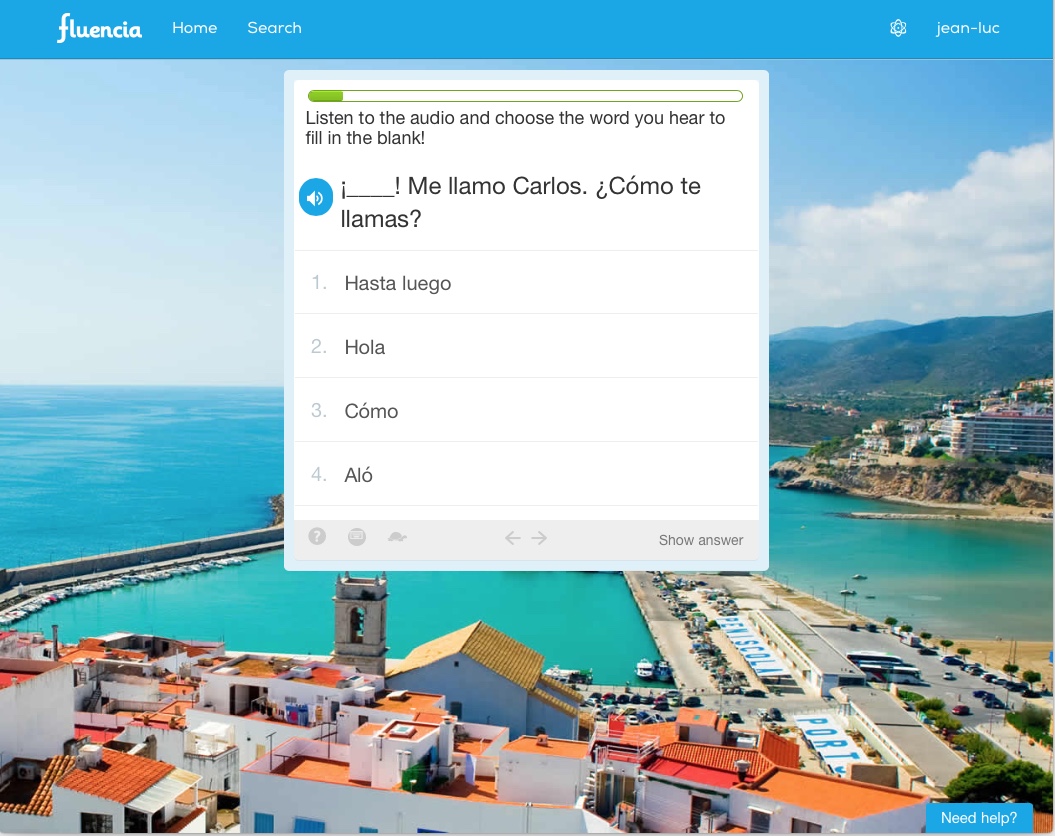Image resolution: width=1055 pixels, height=836 pixels.
Task: Choose answer 1, Hasta luego
Action: tap(398, 283)
